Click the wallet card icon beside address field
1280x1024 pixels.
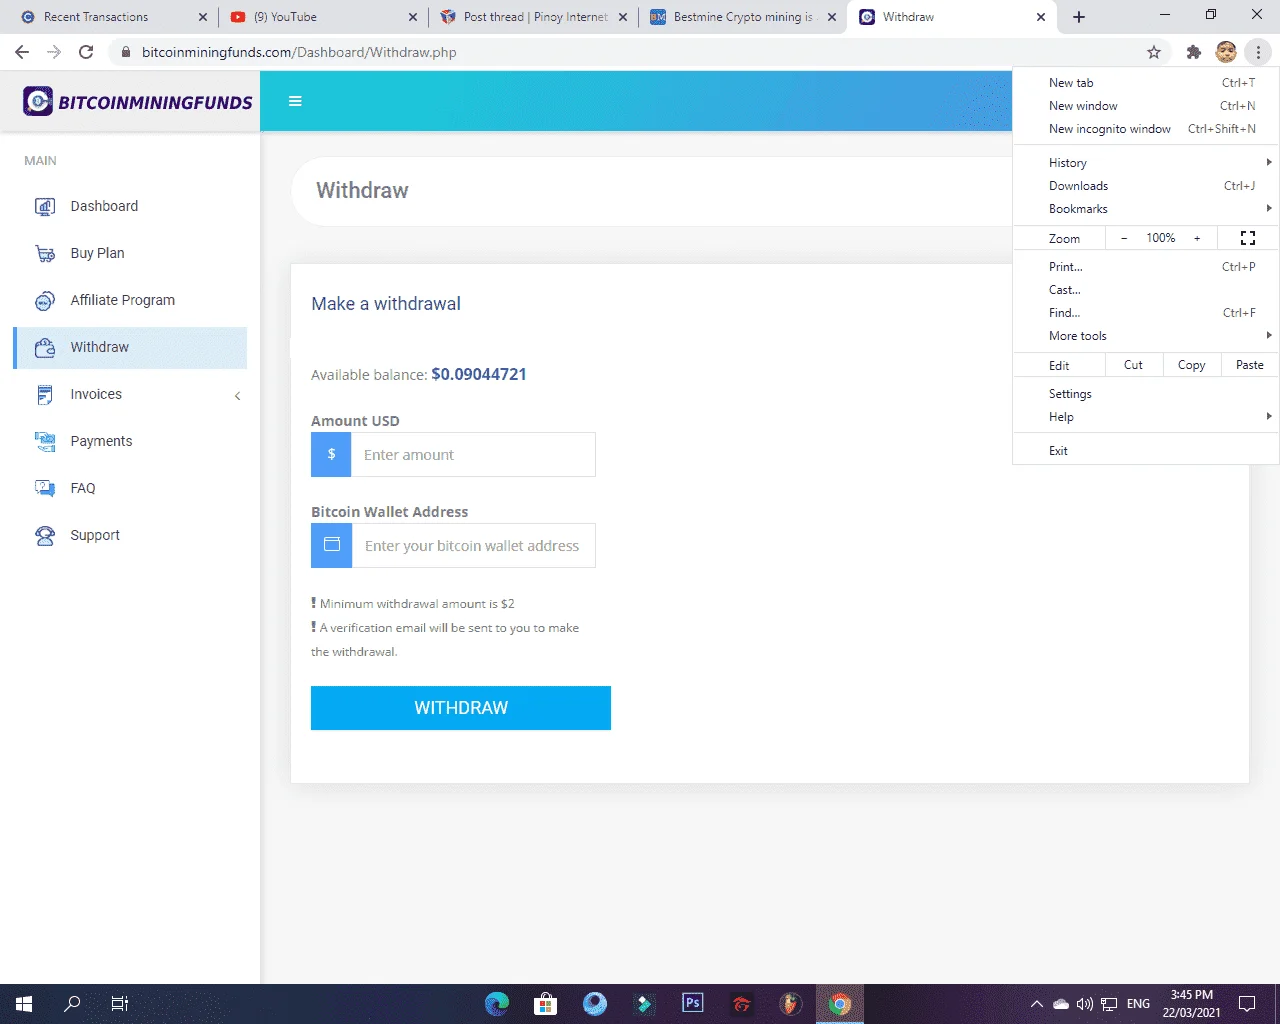pyautogui.click(x=332, y=545)
